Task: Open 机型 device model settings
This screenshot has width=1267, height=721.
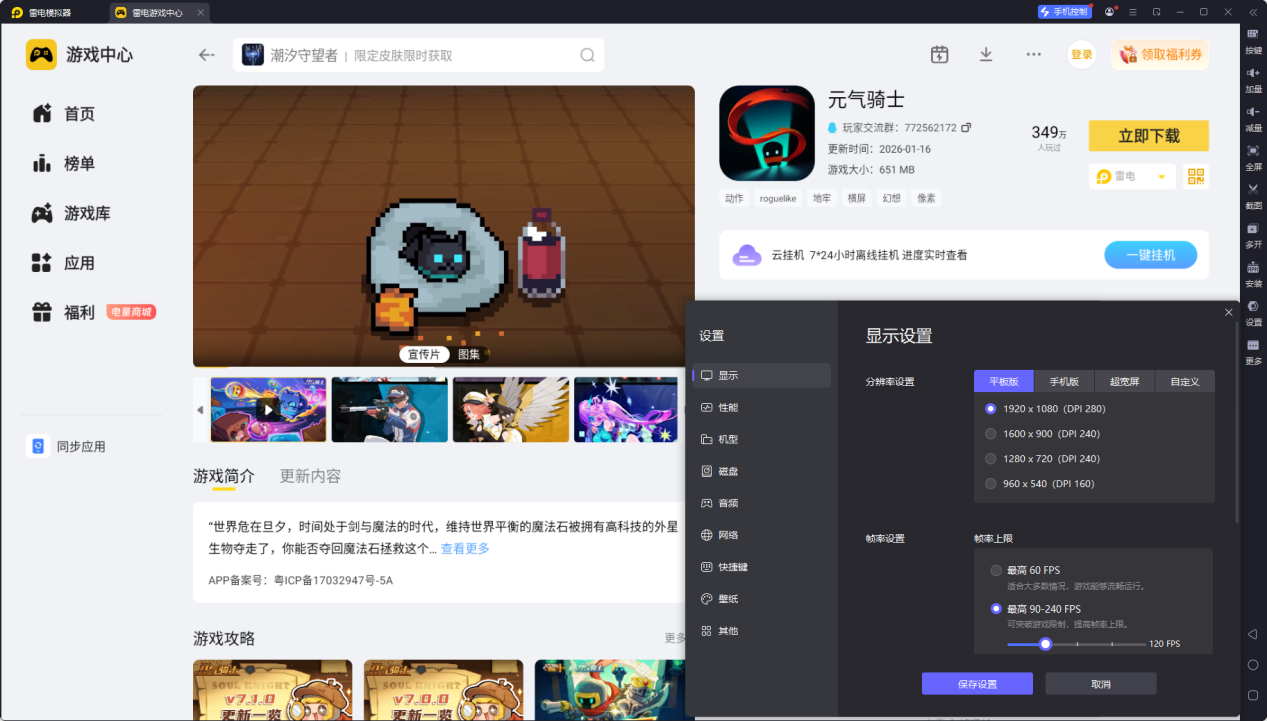Action: [x=761, y=440]
